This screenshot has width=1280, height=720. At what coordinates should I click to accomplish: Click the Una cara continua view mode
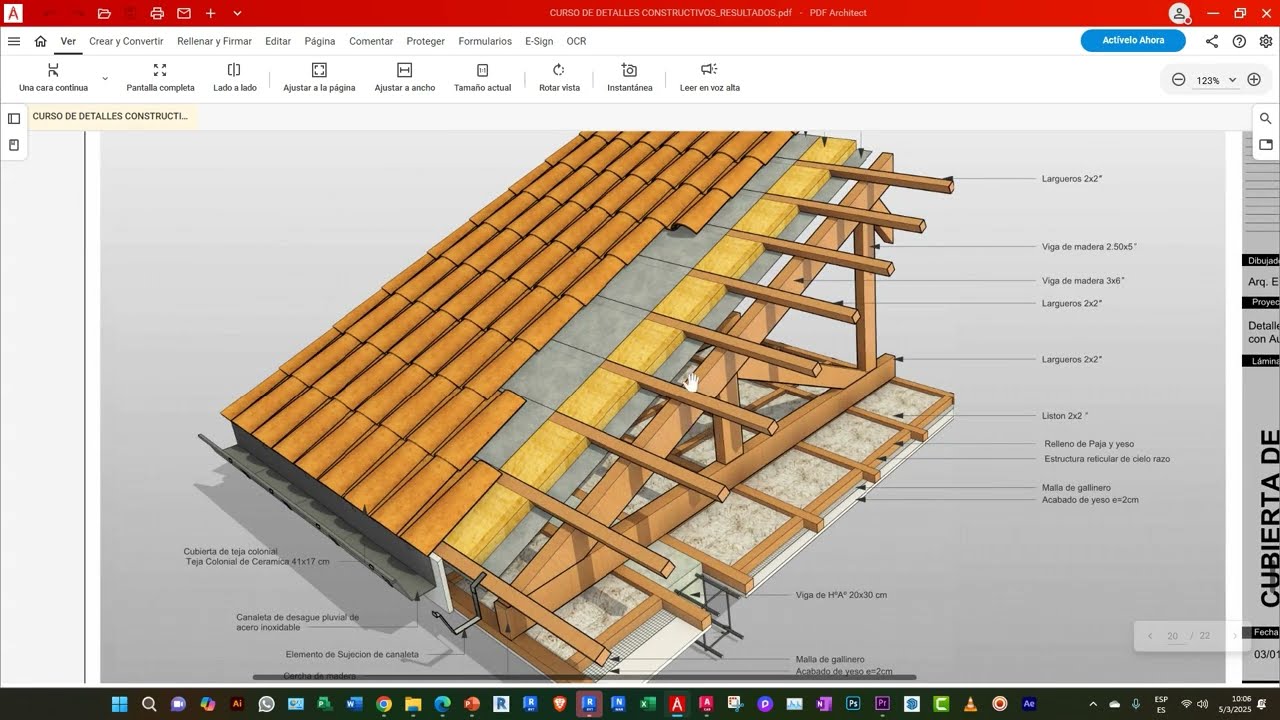(x=53, y=77)
